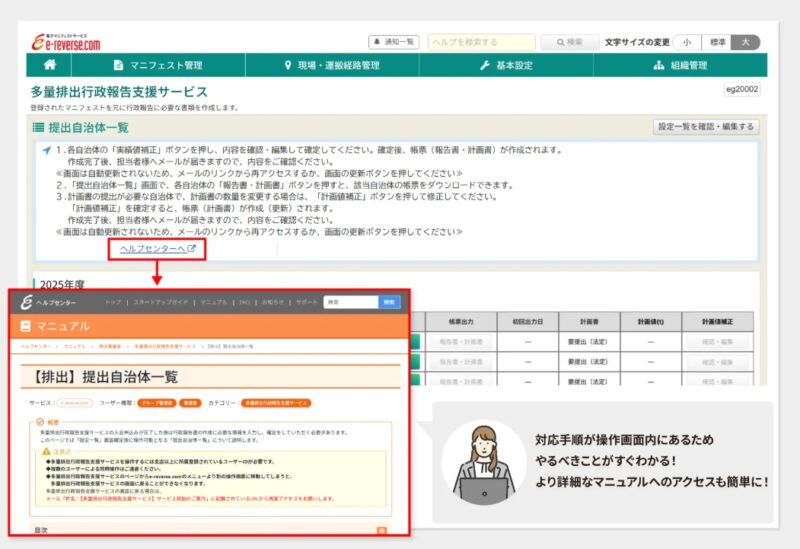Click 設定一覧を確認・編集する button

pyautogui.click(x=706, y=127)
